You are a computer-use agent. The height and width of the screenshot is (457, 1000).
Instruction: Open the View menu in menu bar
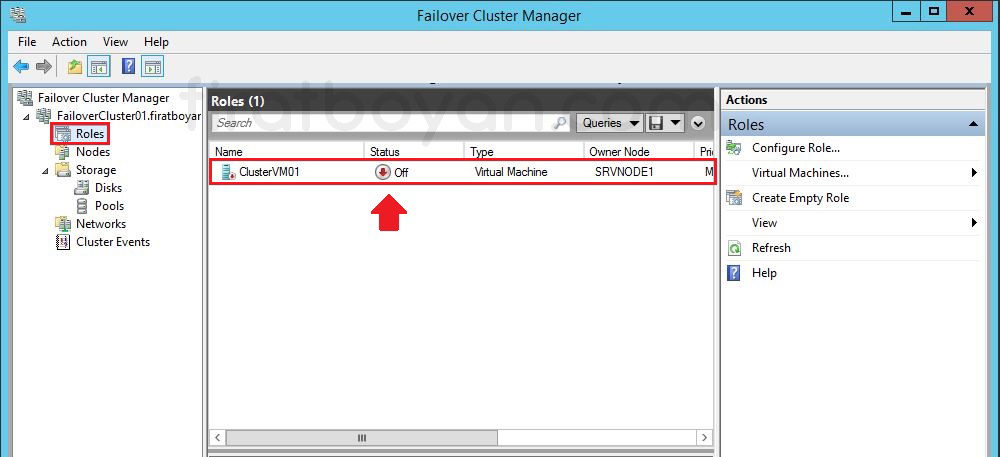(115, 41)
